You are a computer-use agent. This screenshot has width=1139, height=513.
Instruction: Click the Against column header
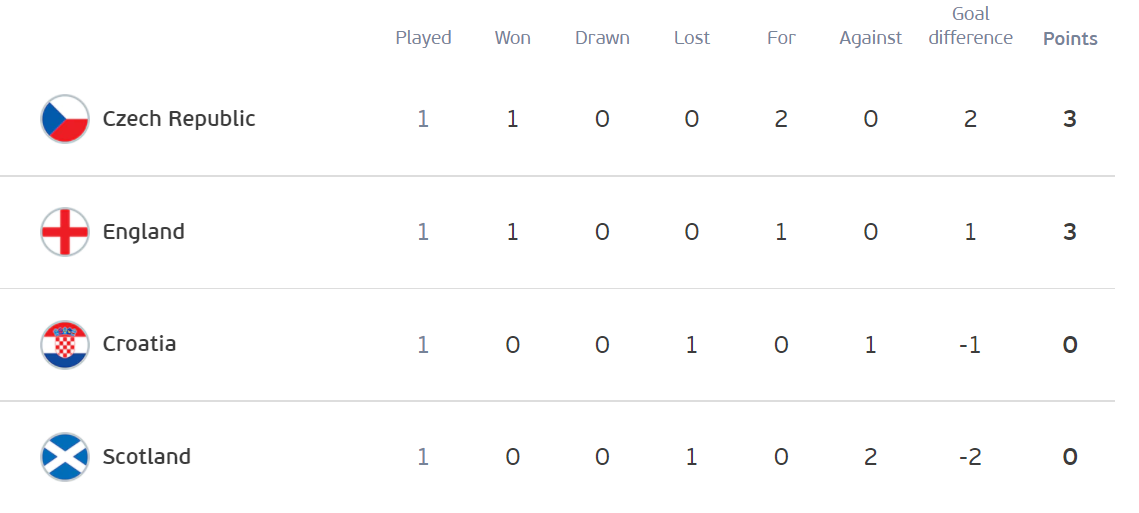[871, 39]
